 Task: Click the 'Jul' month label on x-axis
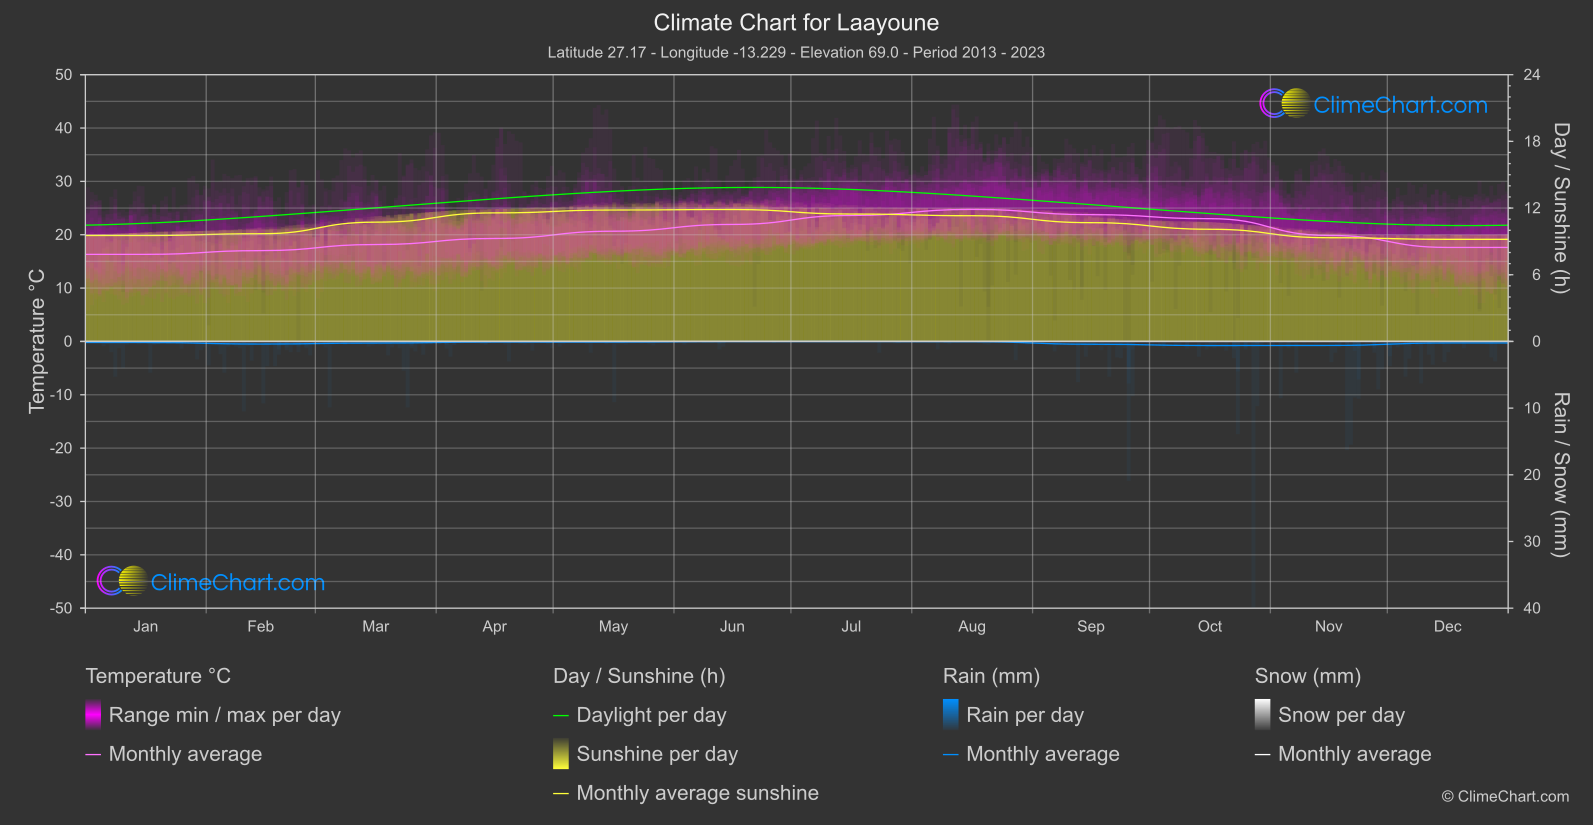(851, 626)
